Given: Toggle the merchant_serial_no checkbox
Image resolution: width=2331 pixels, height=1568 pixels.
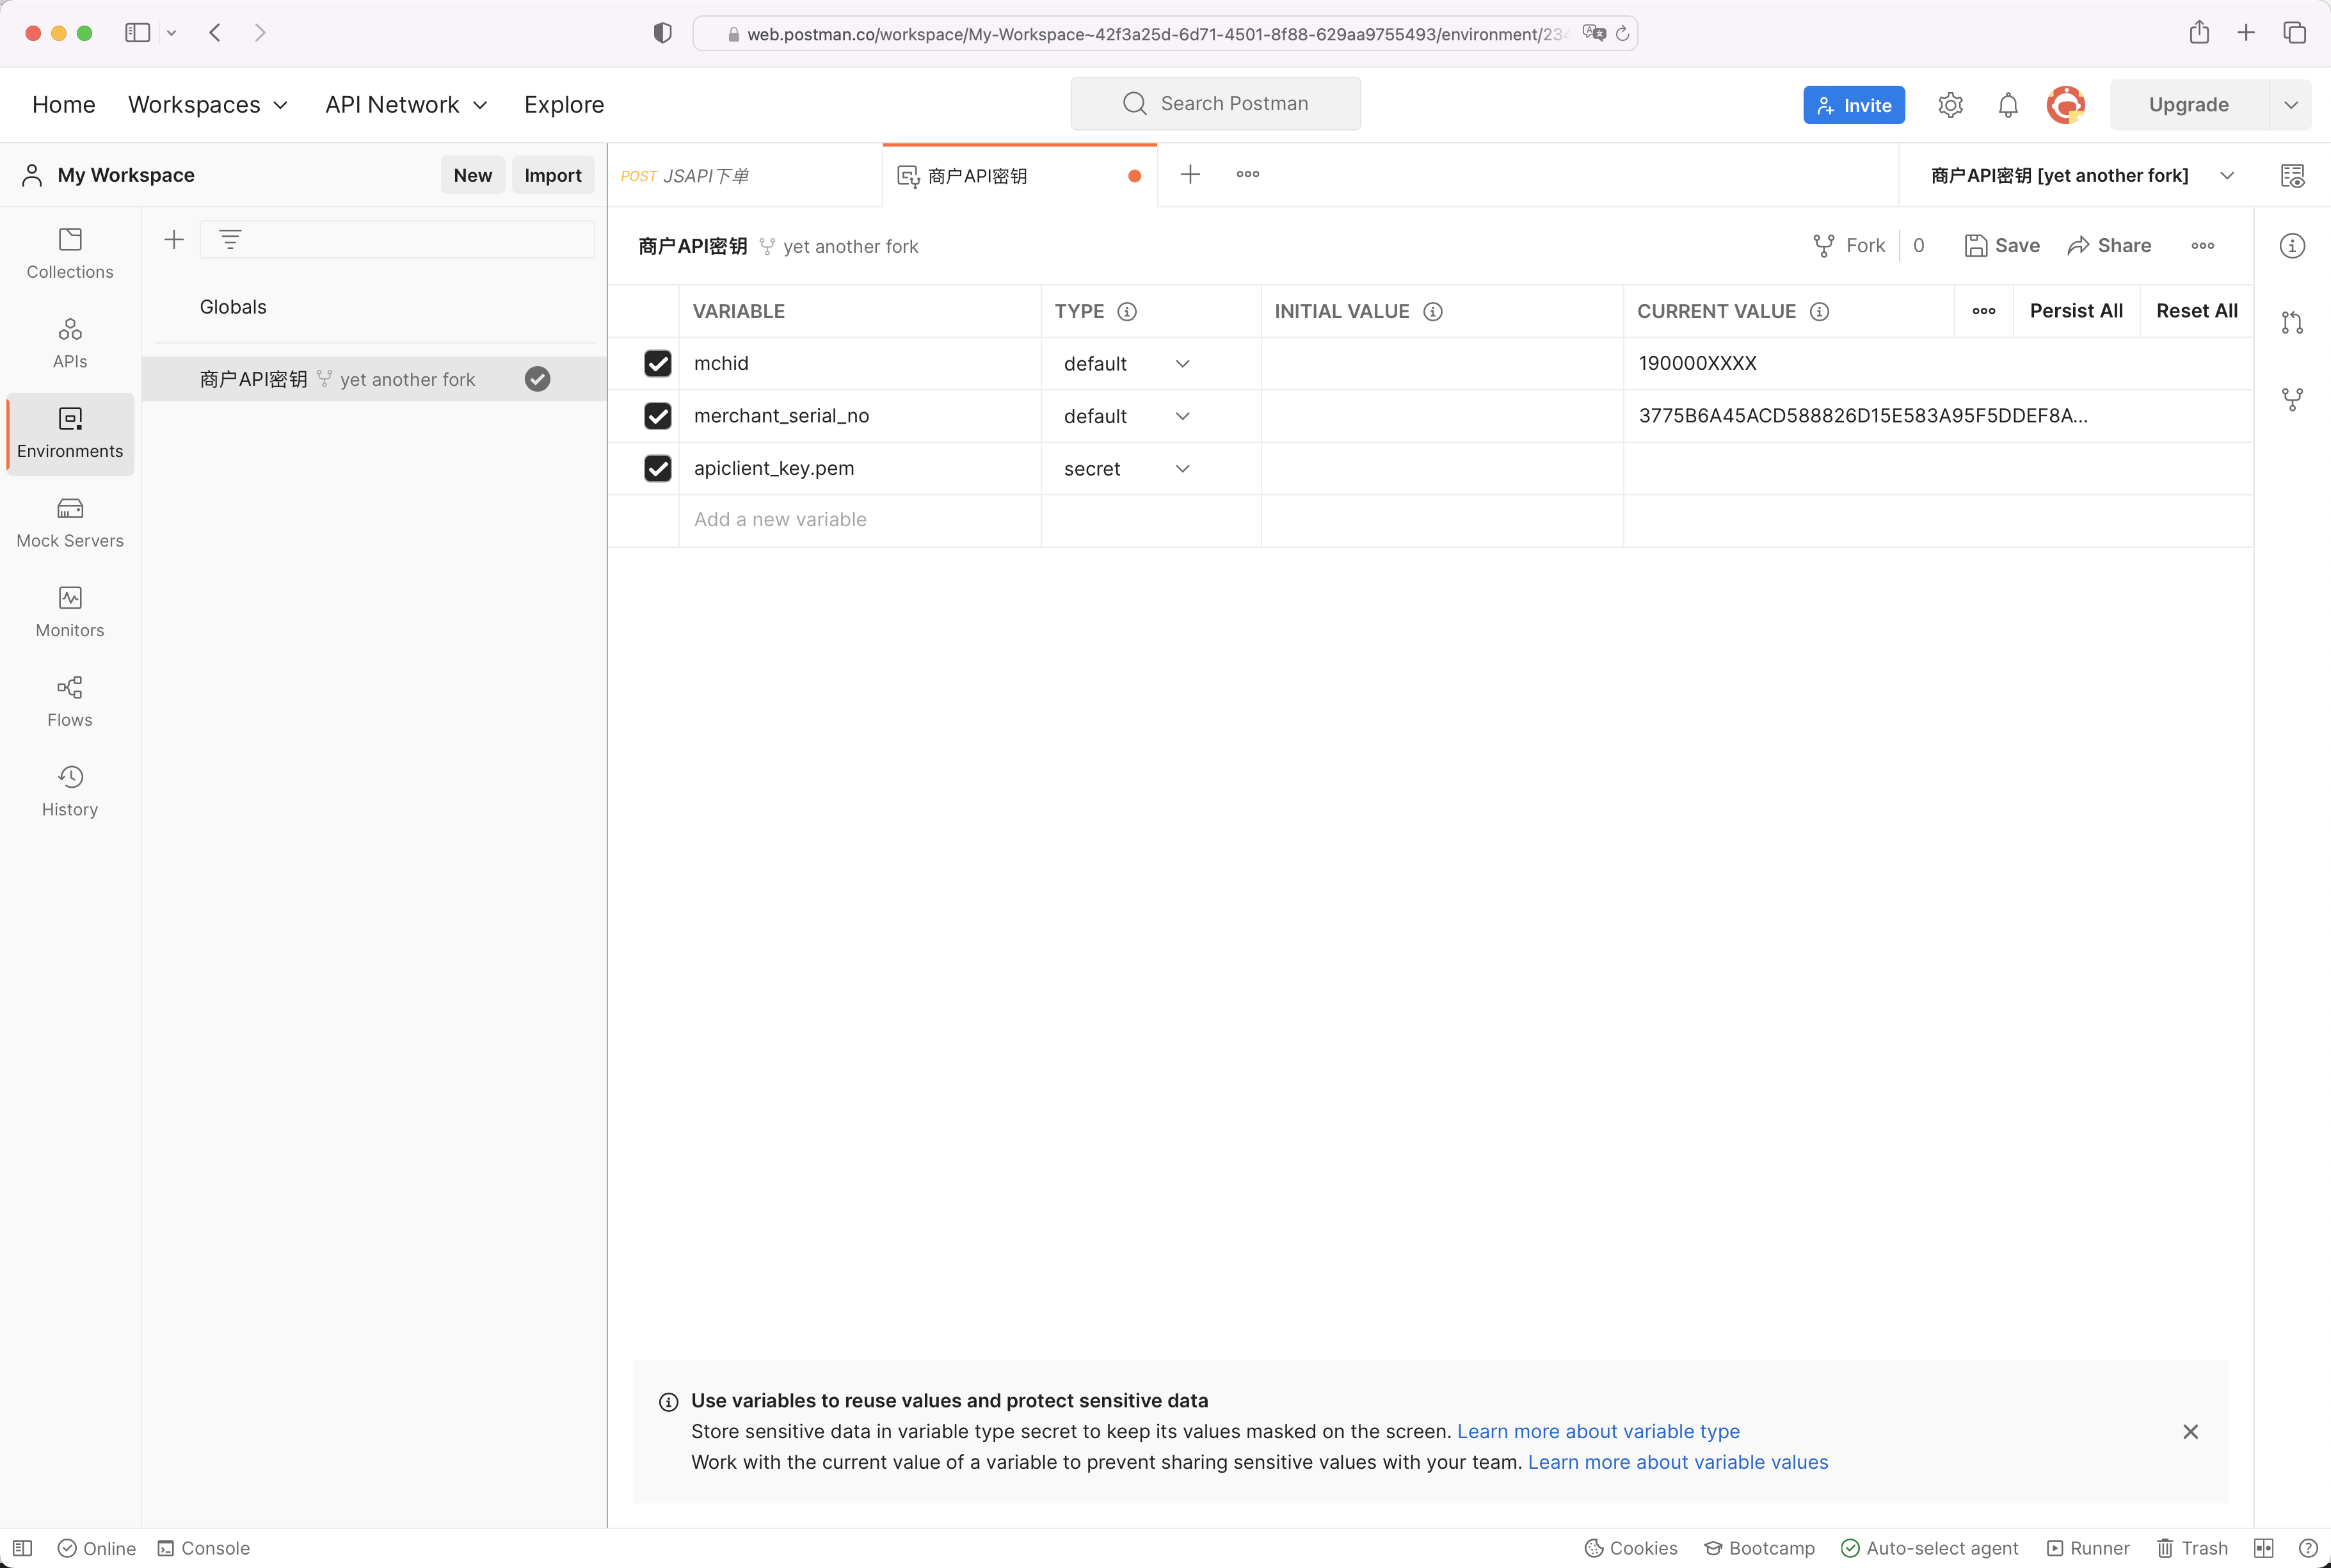Looking at the screenshot, I should point(658,415).
